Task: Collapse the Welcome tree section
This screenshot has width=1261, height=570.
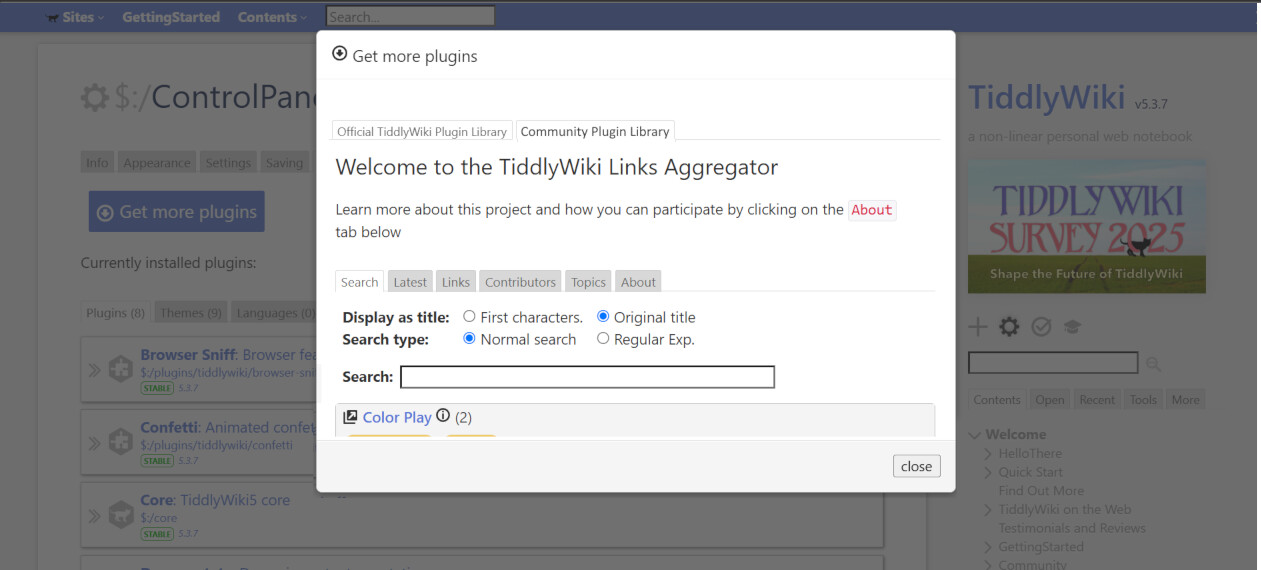Action: tap(975, 435)
